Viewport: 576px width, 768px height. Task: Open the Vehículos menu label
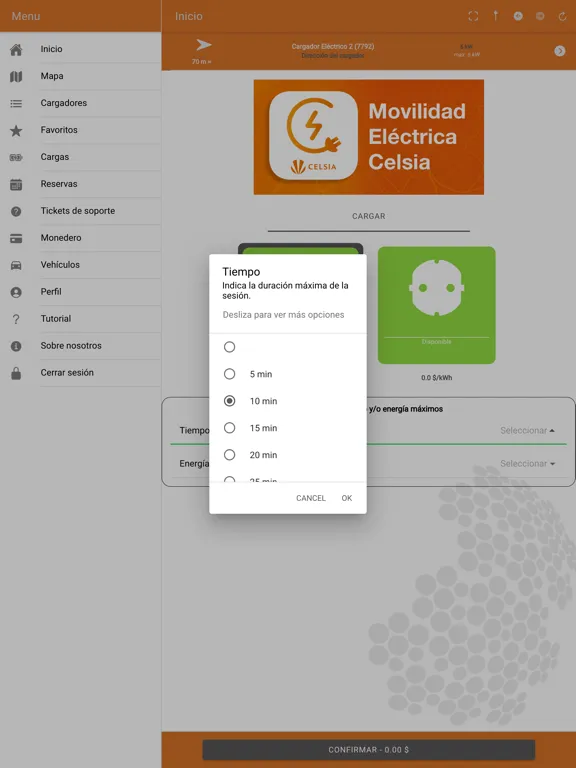(60, 264)
